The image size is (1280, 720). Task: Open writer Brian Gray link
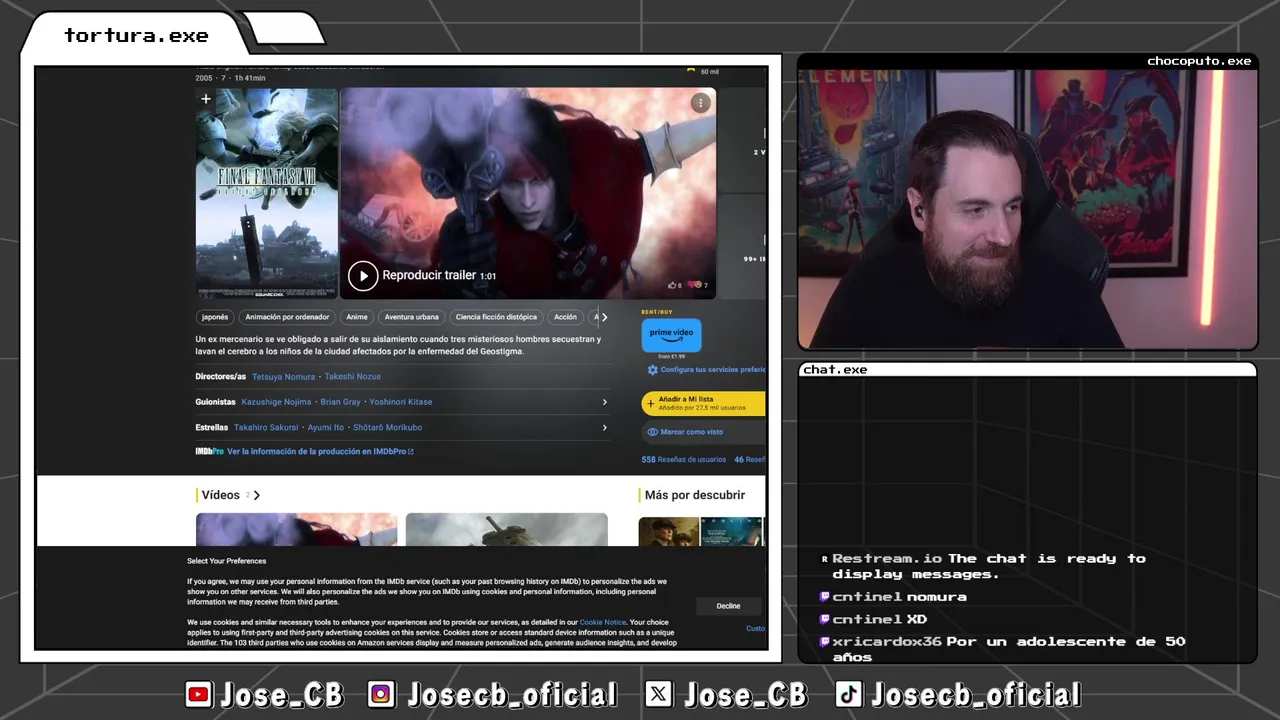point(340,402)
